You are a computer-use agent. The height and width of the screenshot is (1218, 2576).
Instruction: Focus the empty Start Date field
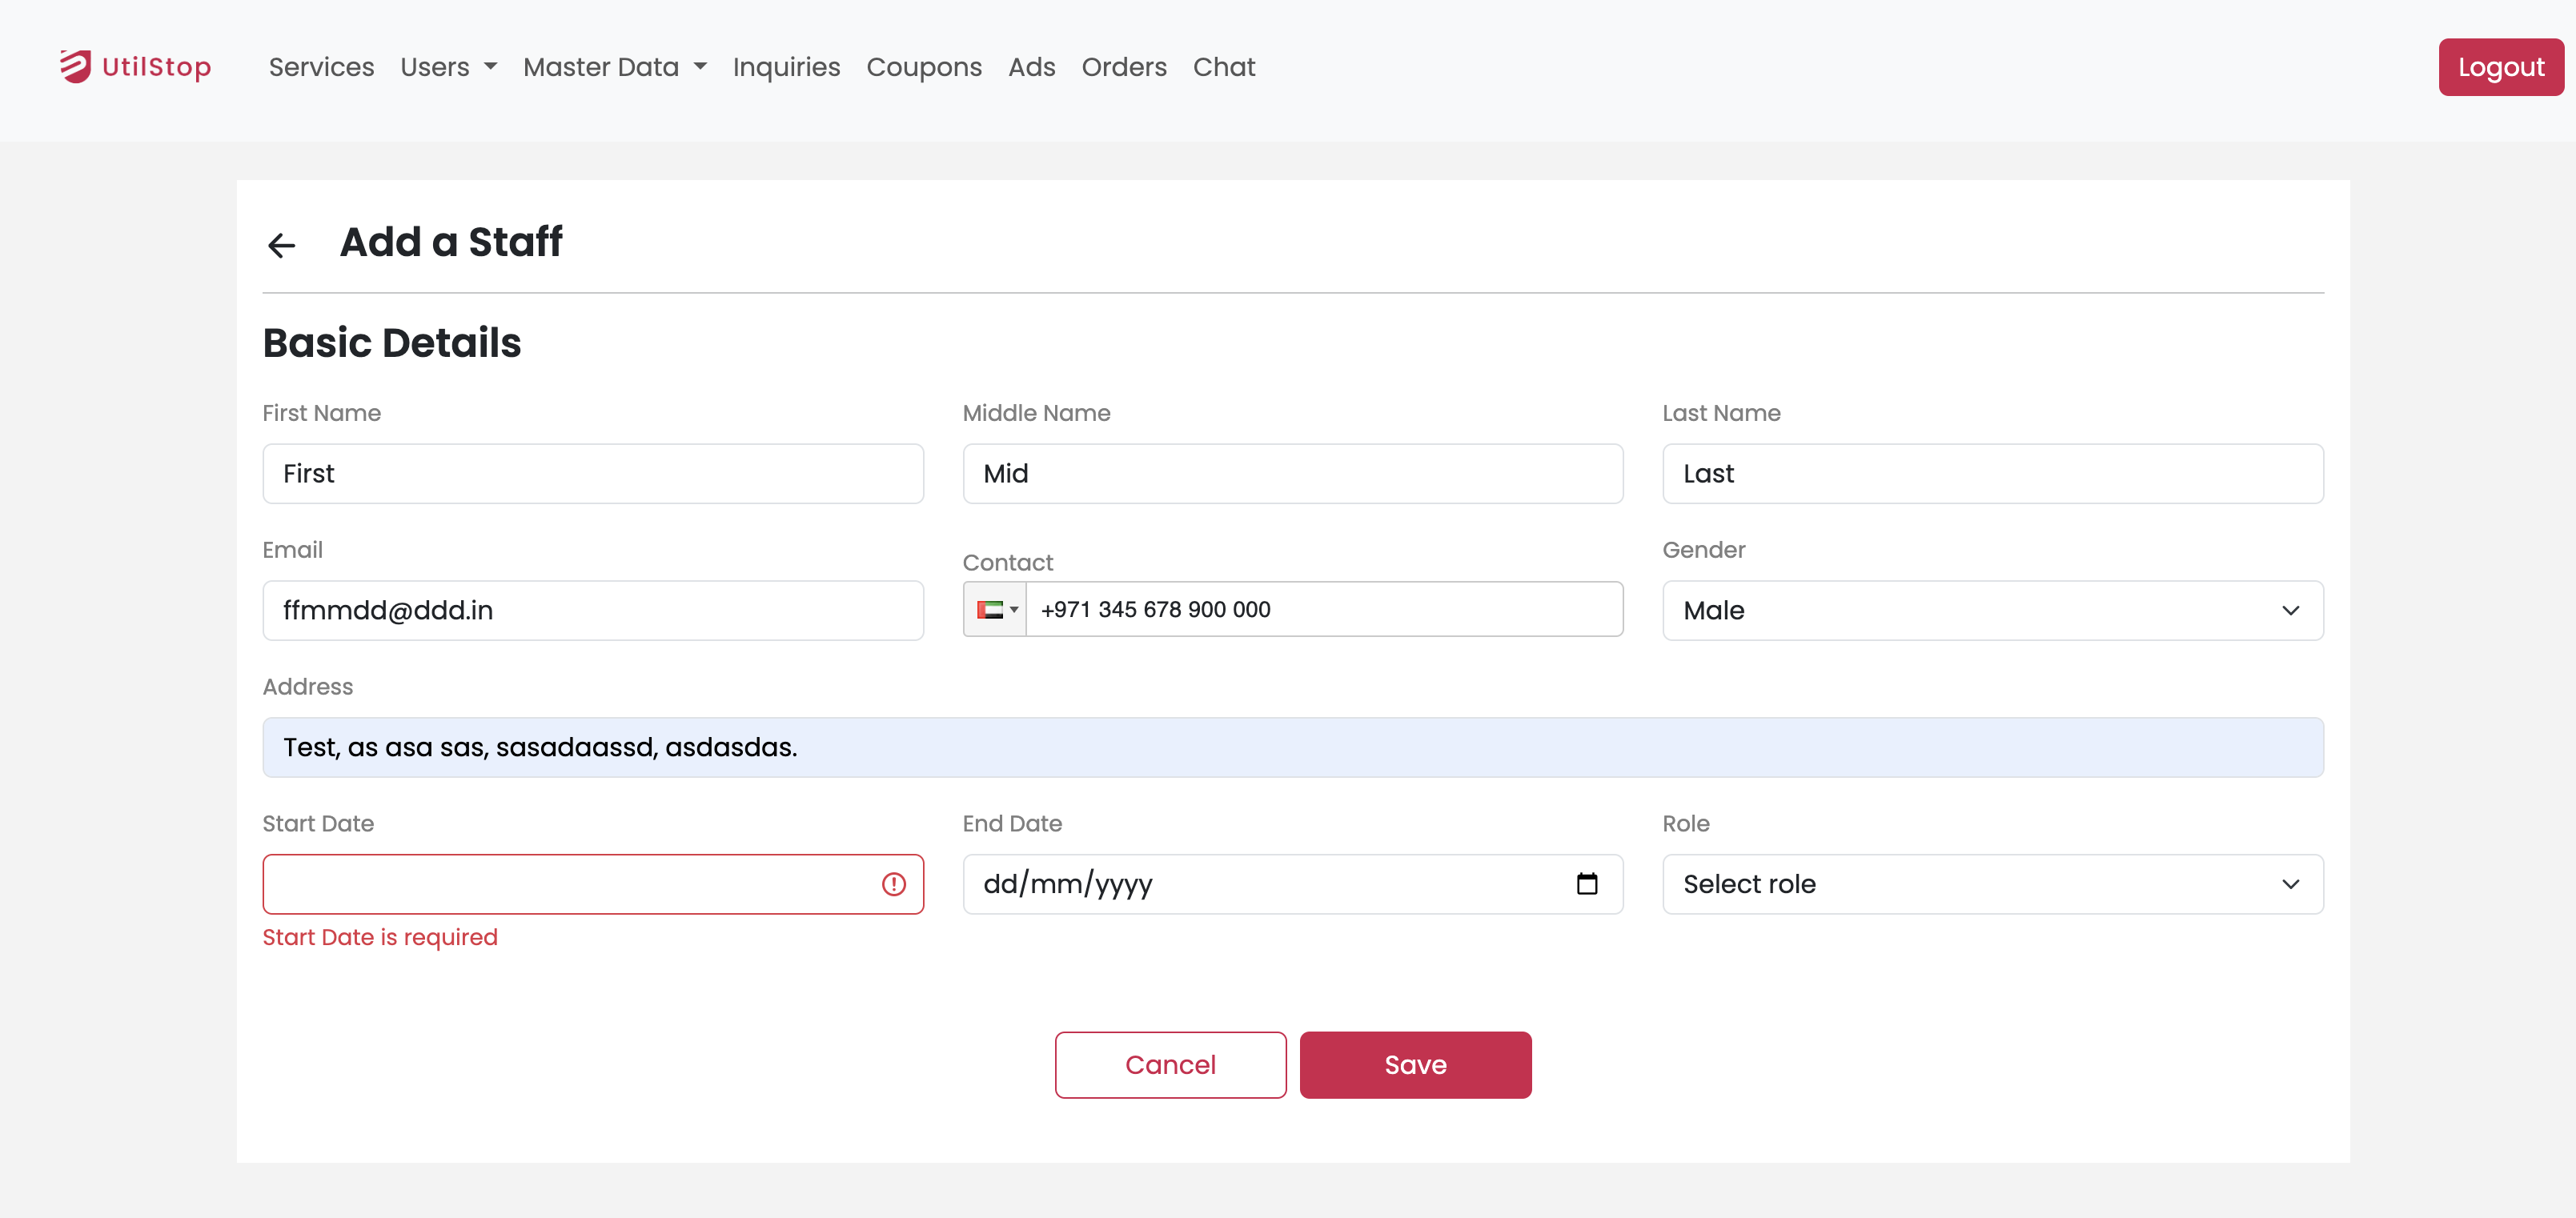570,884
